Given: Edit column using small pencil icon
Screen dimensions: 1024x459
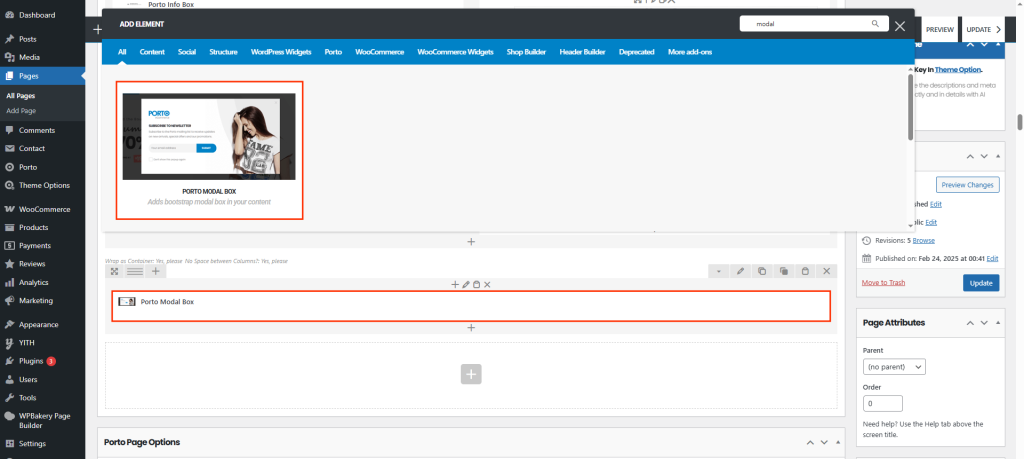Looking at the screenshot, I should coord(465,285).
